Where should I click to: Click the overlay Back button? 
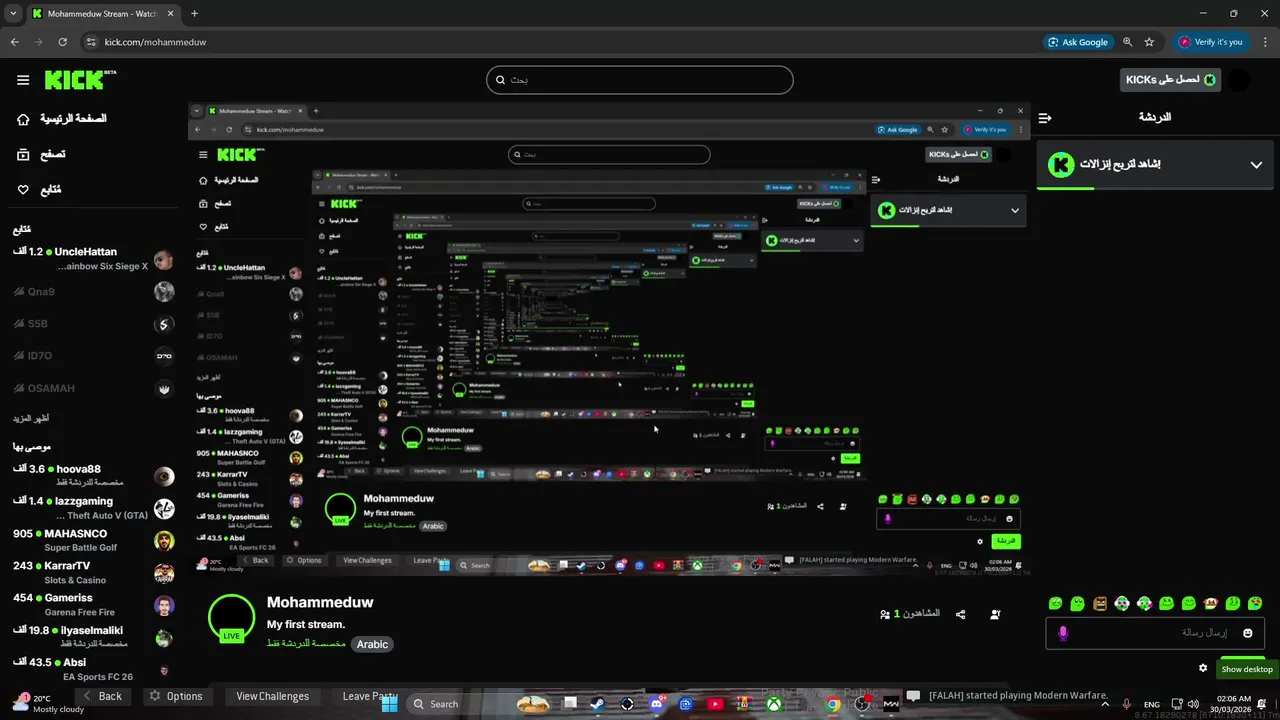pyautogui.click(x=102, y=696)
